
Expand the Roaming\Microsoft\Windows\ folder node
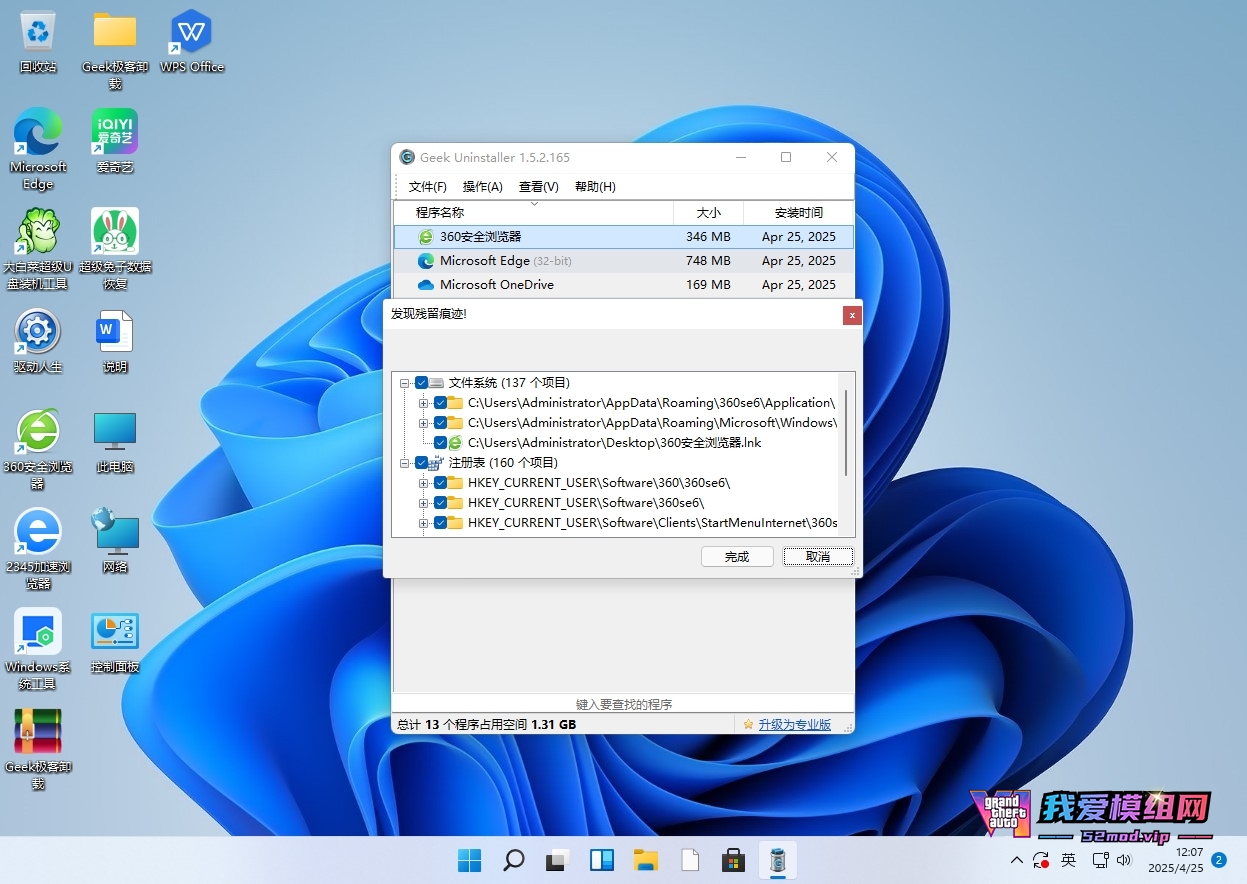tap(424, 423)
